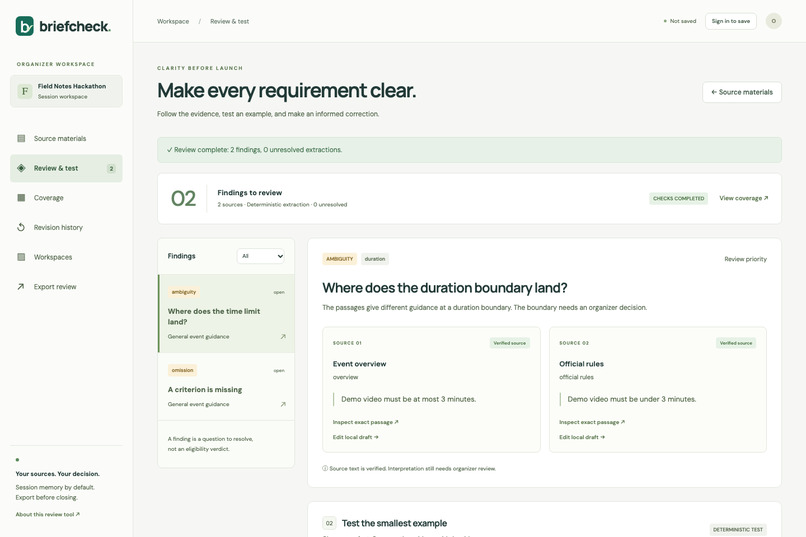This screenshot has height=537, width=806.
Task: Expand the Findings filter dropdown
Action: pyautogui.click(x=261, y=256)
